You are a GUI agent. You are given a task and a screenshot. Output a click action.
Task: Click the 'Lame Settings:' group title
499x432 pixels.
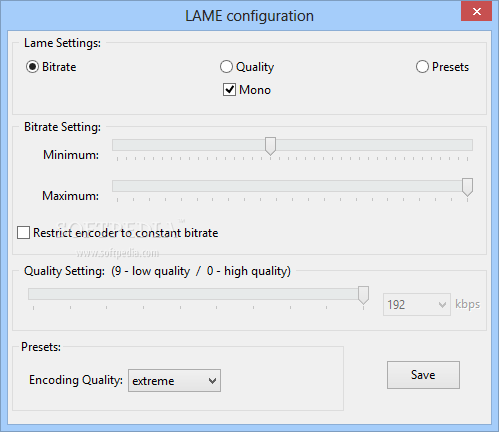[x=62, y=43]
